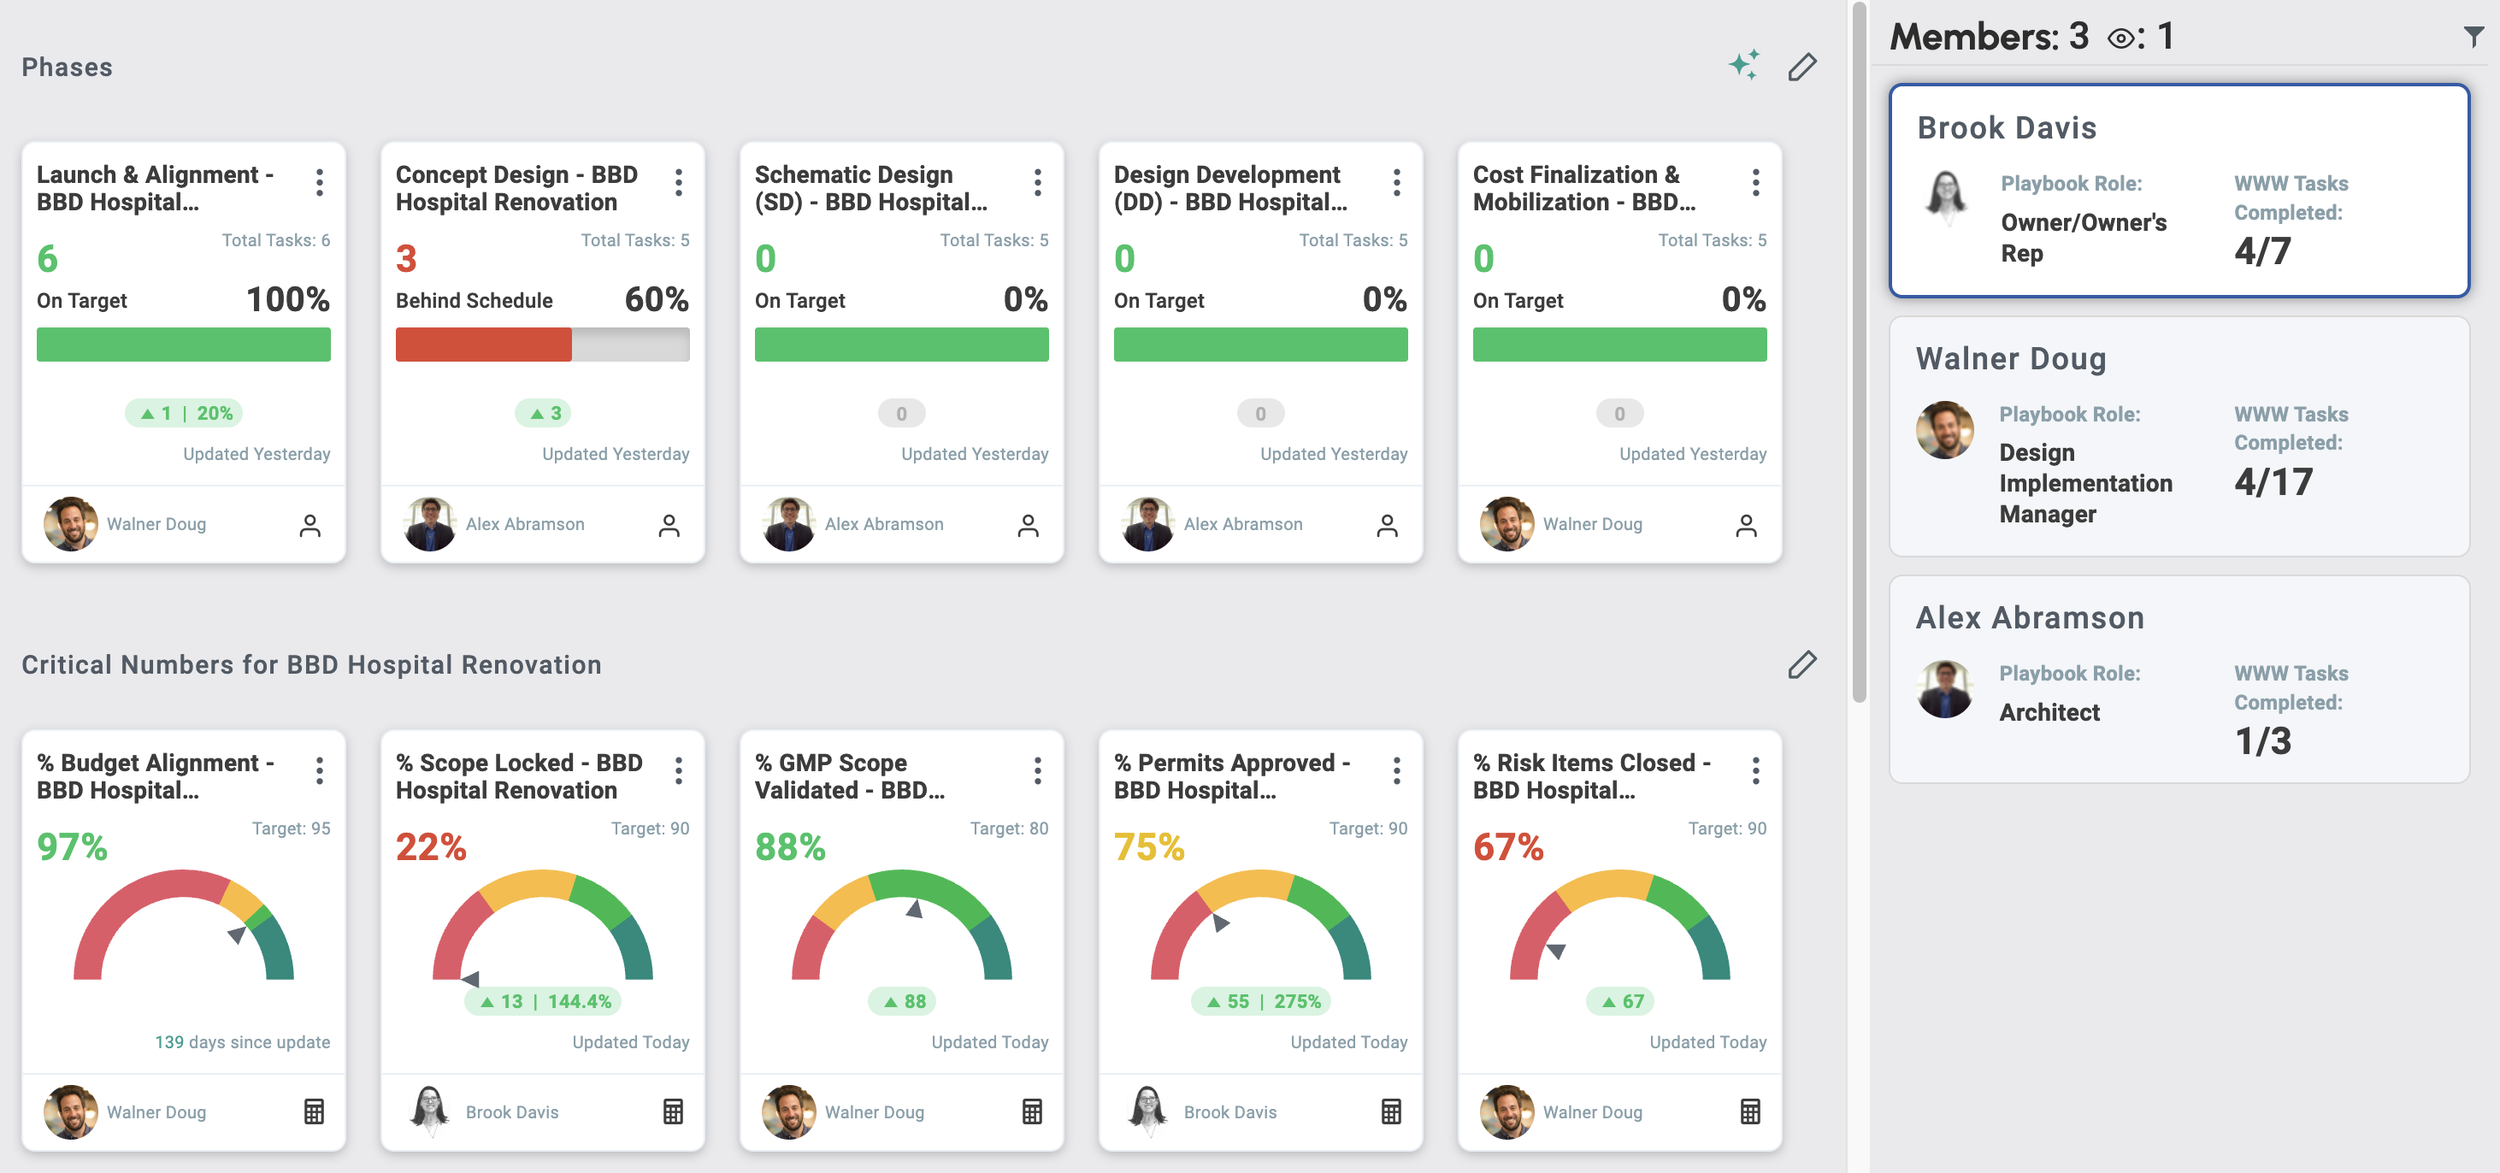
Task: Open options menu on % GMP Scope Validated card
Action: (1038, 770)
